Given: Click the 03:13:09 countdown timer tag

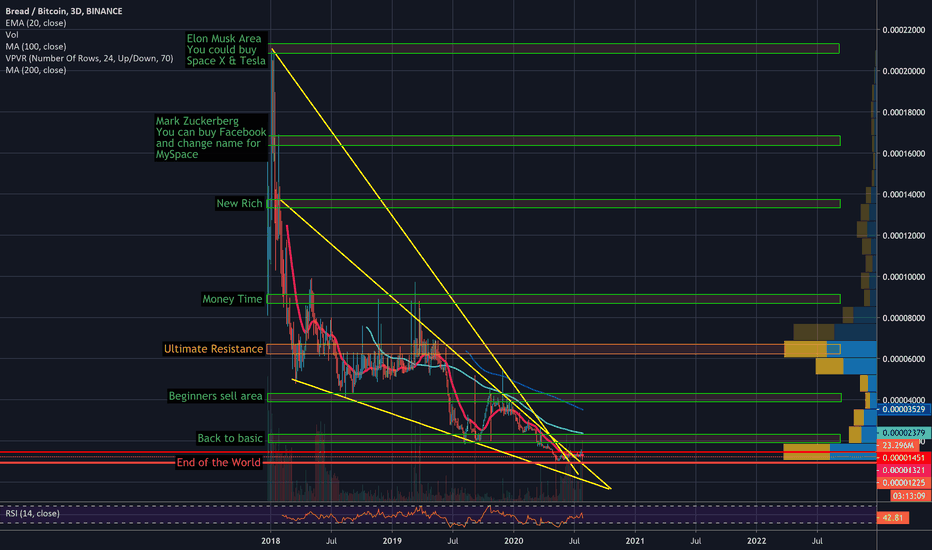Looking at the screenshot, I should click(910, 495).
